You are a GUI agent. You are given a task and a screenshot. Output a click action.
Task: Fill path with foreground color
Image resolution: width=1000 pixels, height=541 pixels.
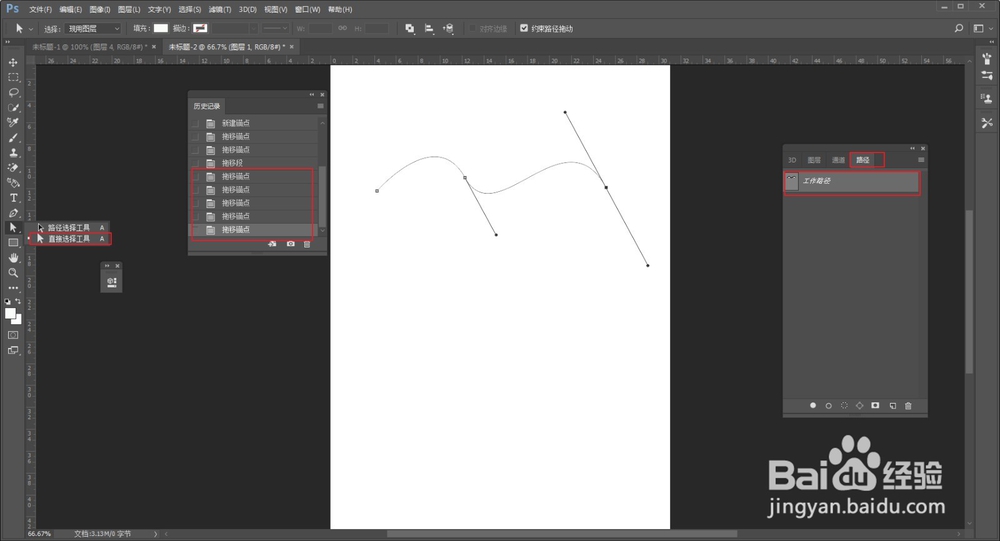coord(812,406)
